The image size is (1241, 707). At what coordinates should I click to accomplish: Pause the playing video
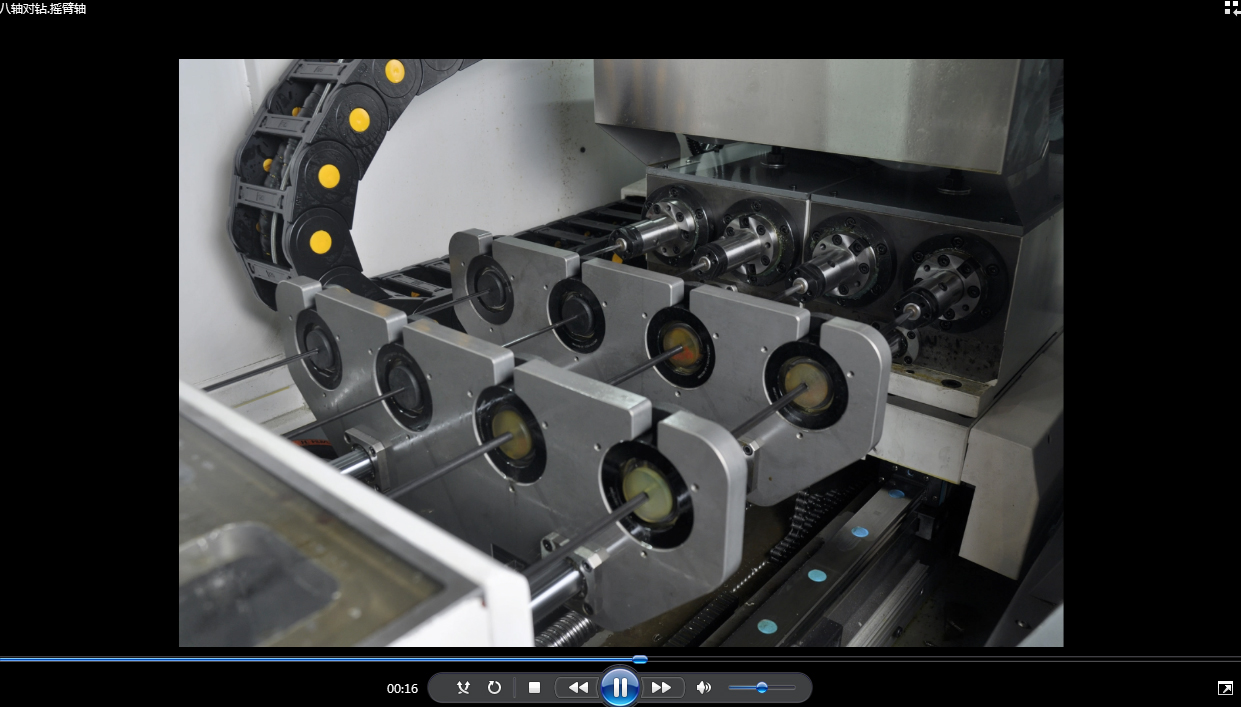620,687
